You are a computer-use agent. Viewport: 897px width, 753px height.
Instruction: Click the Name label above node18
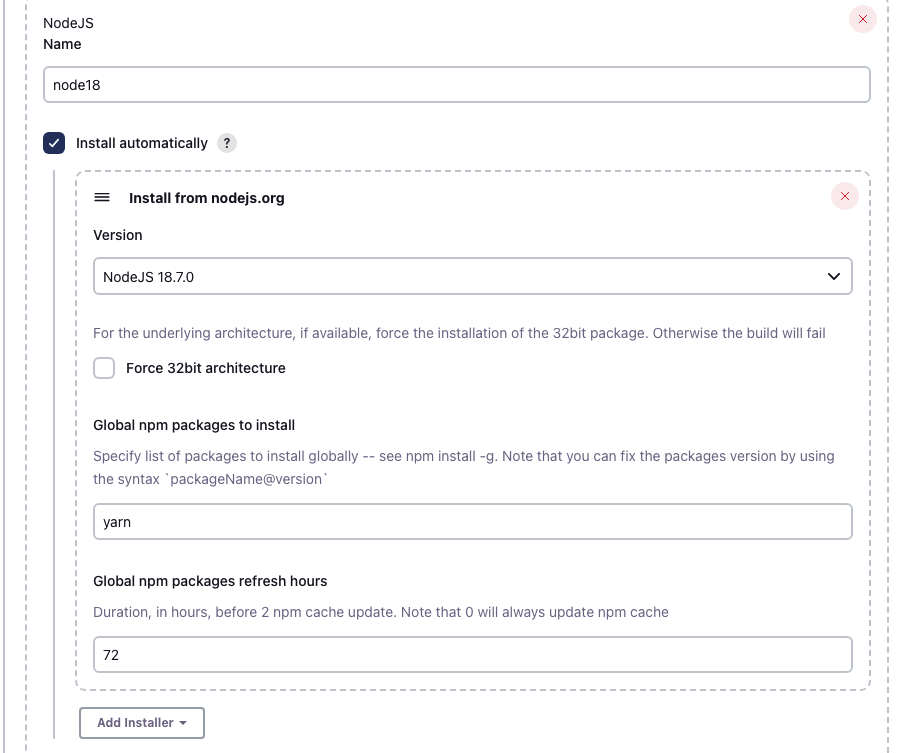[62, 44]
